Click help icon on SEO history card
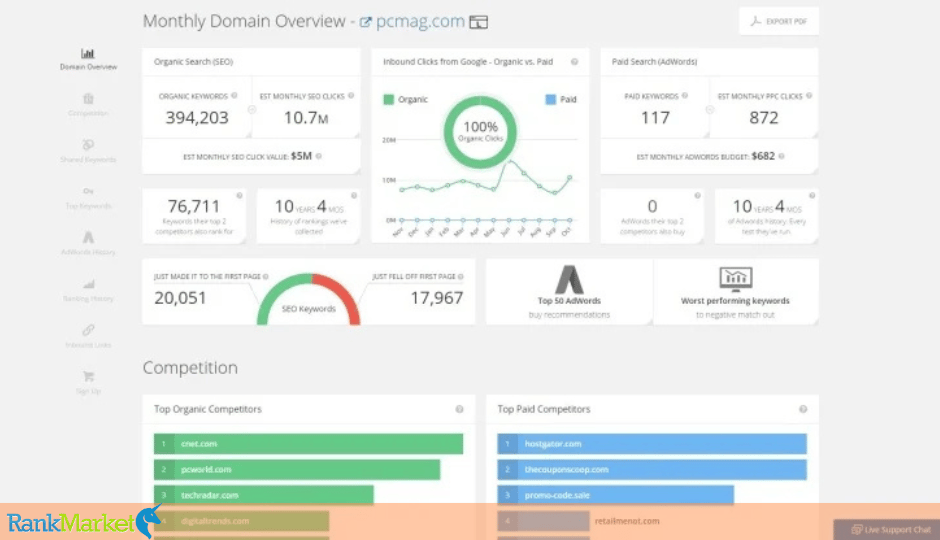The height and width of the screenshot is (540, 940). (354, 196)
